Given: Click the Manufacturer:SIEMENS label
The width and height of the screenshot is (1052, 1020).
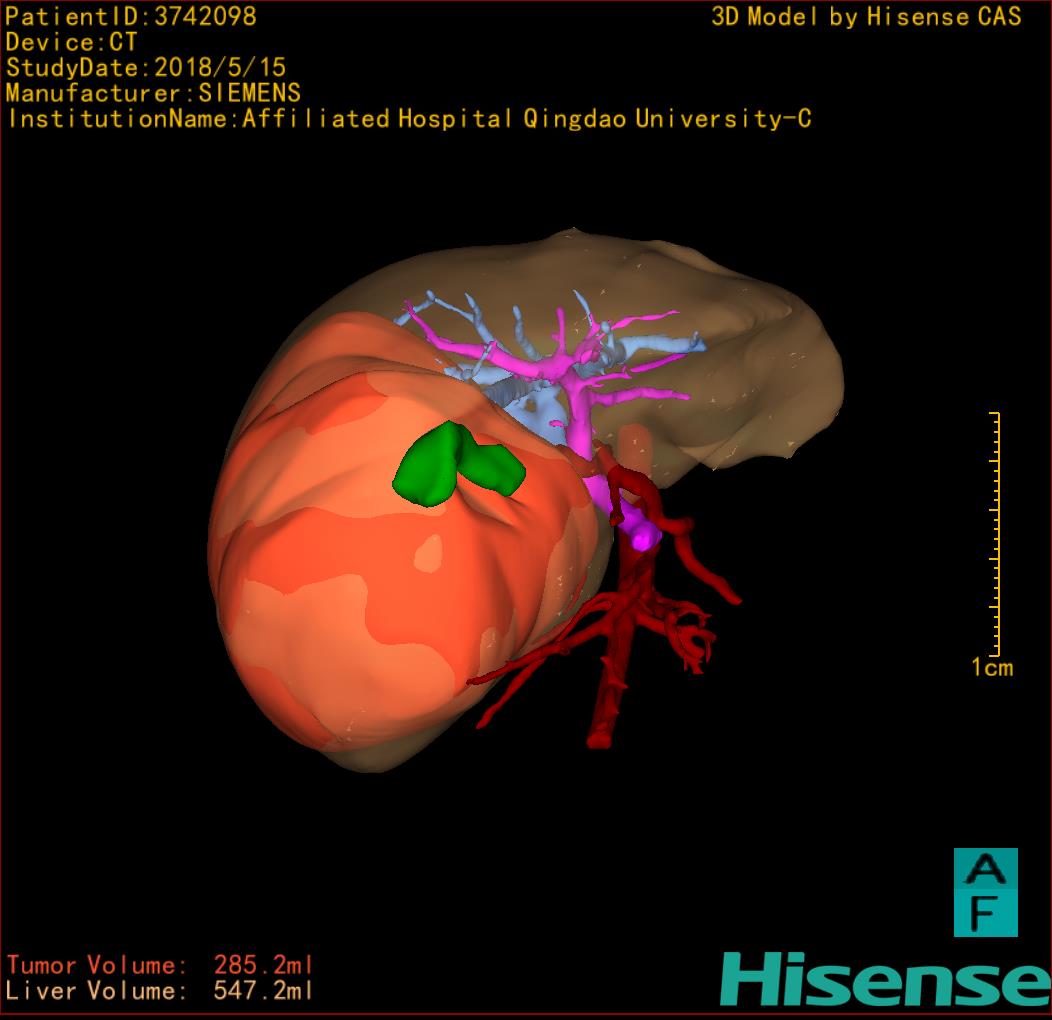Looking at the screenshot, I should coord(153,93).
